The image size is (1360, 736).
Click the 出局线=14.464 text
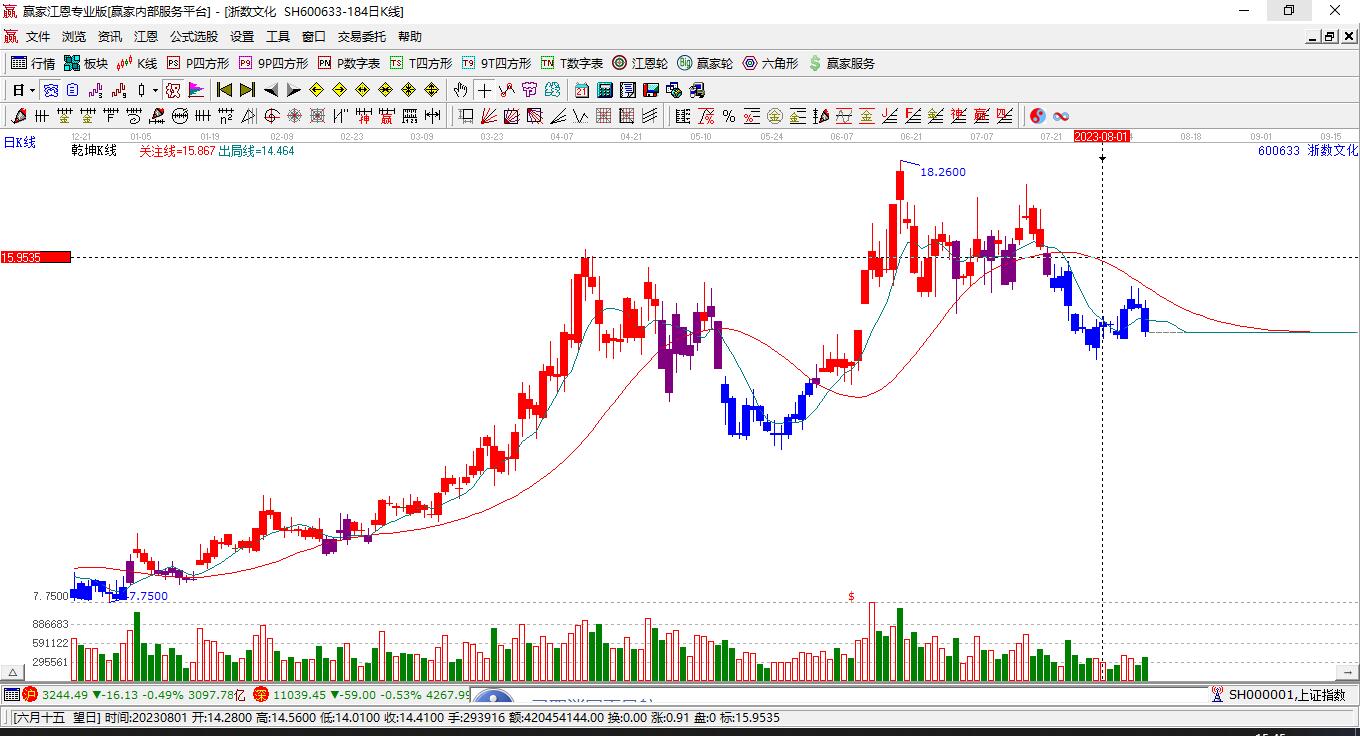point(256,150)
